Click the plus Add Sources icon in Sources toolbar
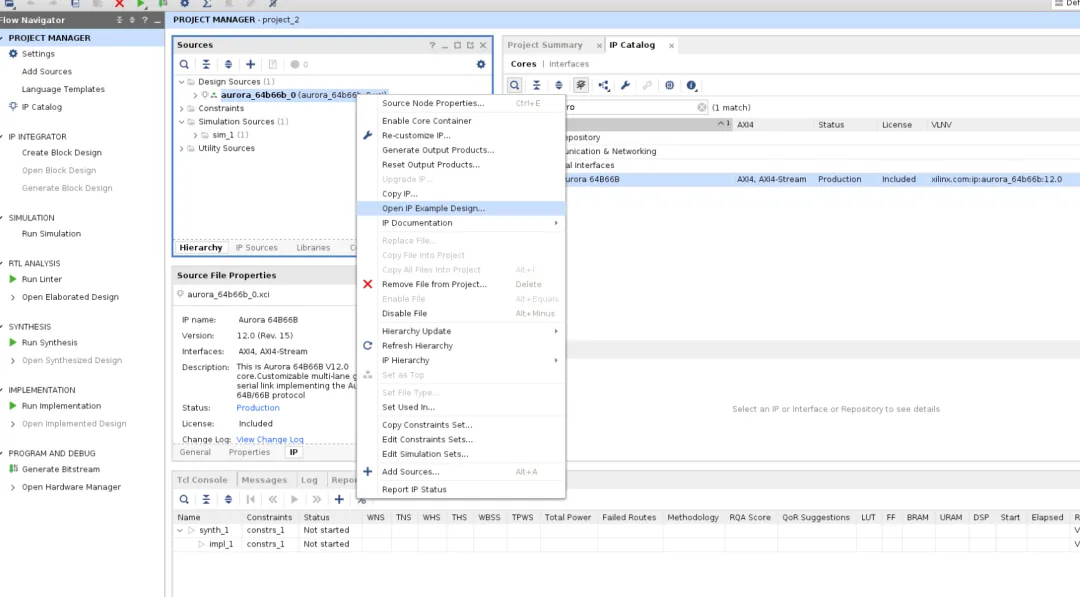 [x=250, y=64]
